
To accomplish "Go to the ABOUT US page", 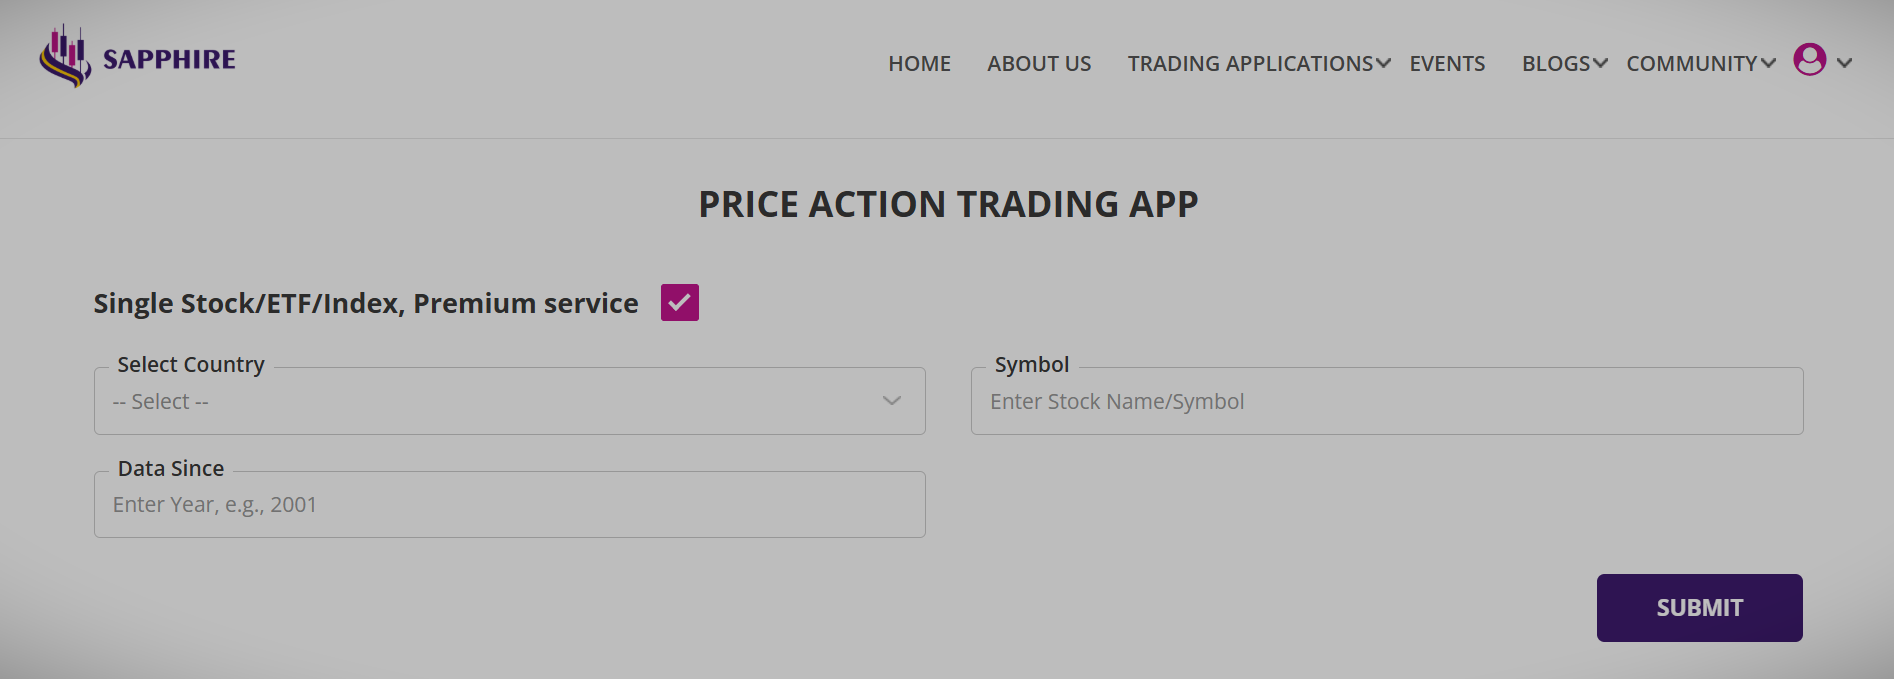I will [1038, 62].
